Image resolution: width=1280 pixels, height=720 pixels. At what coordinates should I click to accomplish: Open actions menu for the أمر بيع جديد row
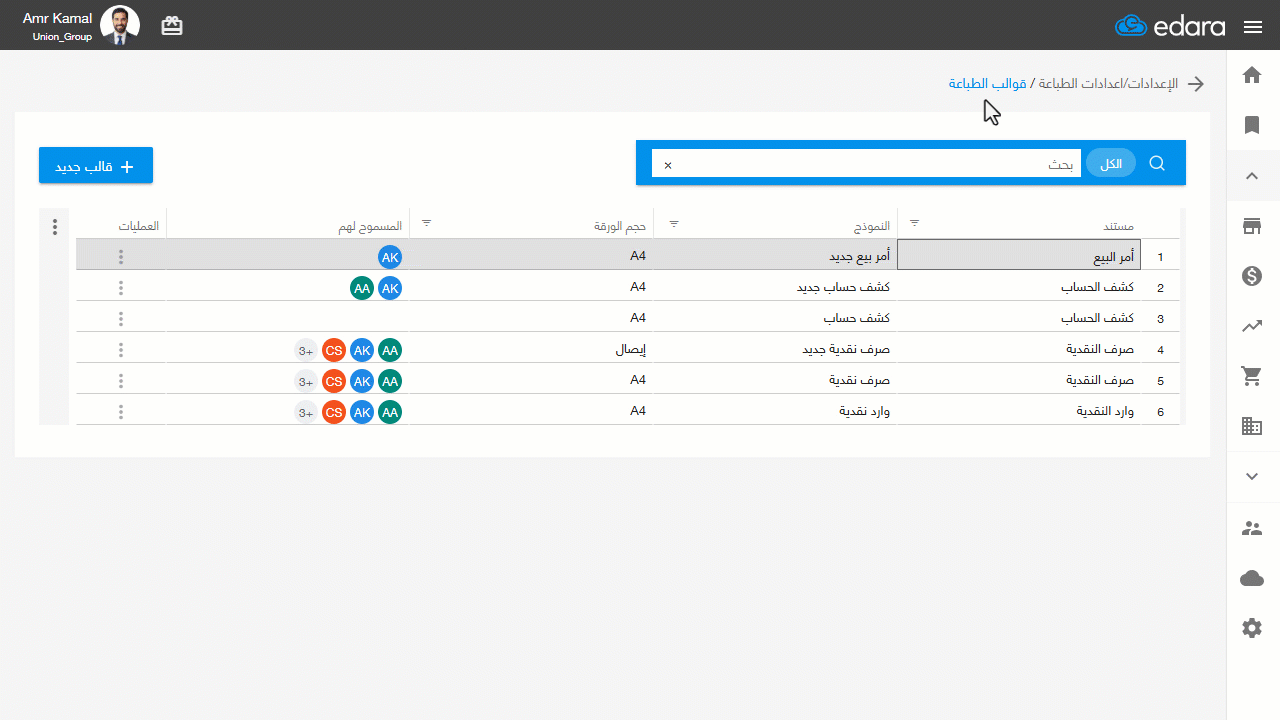tap(121, 257)
